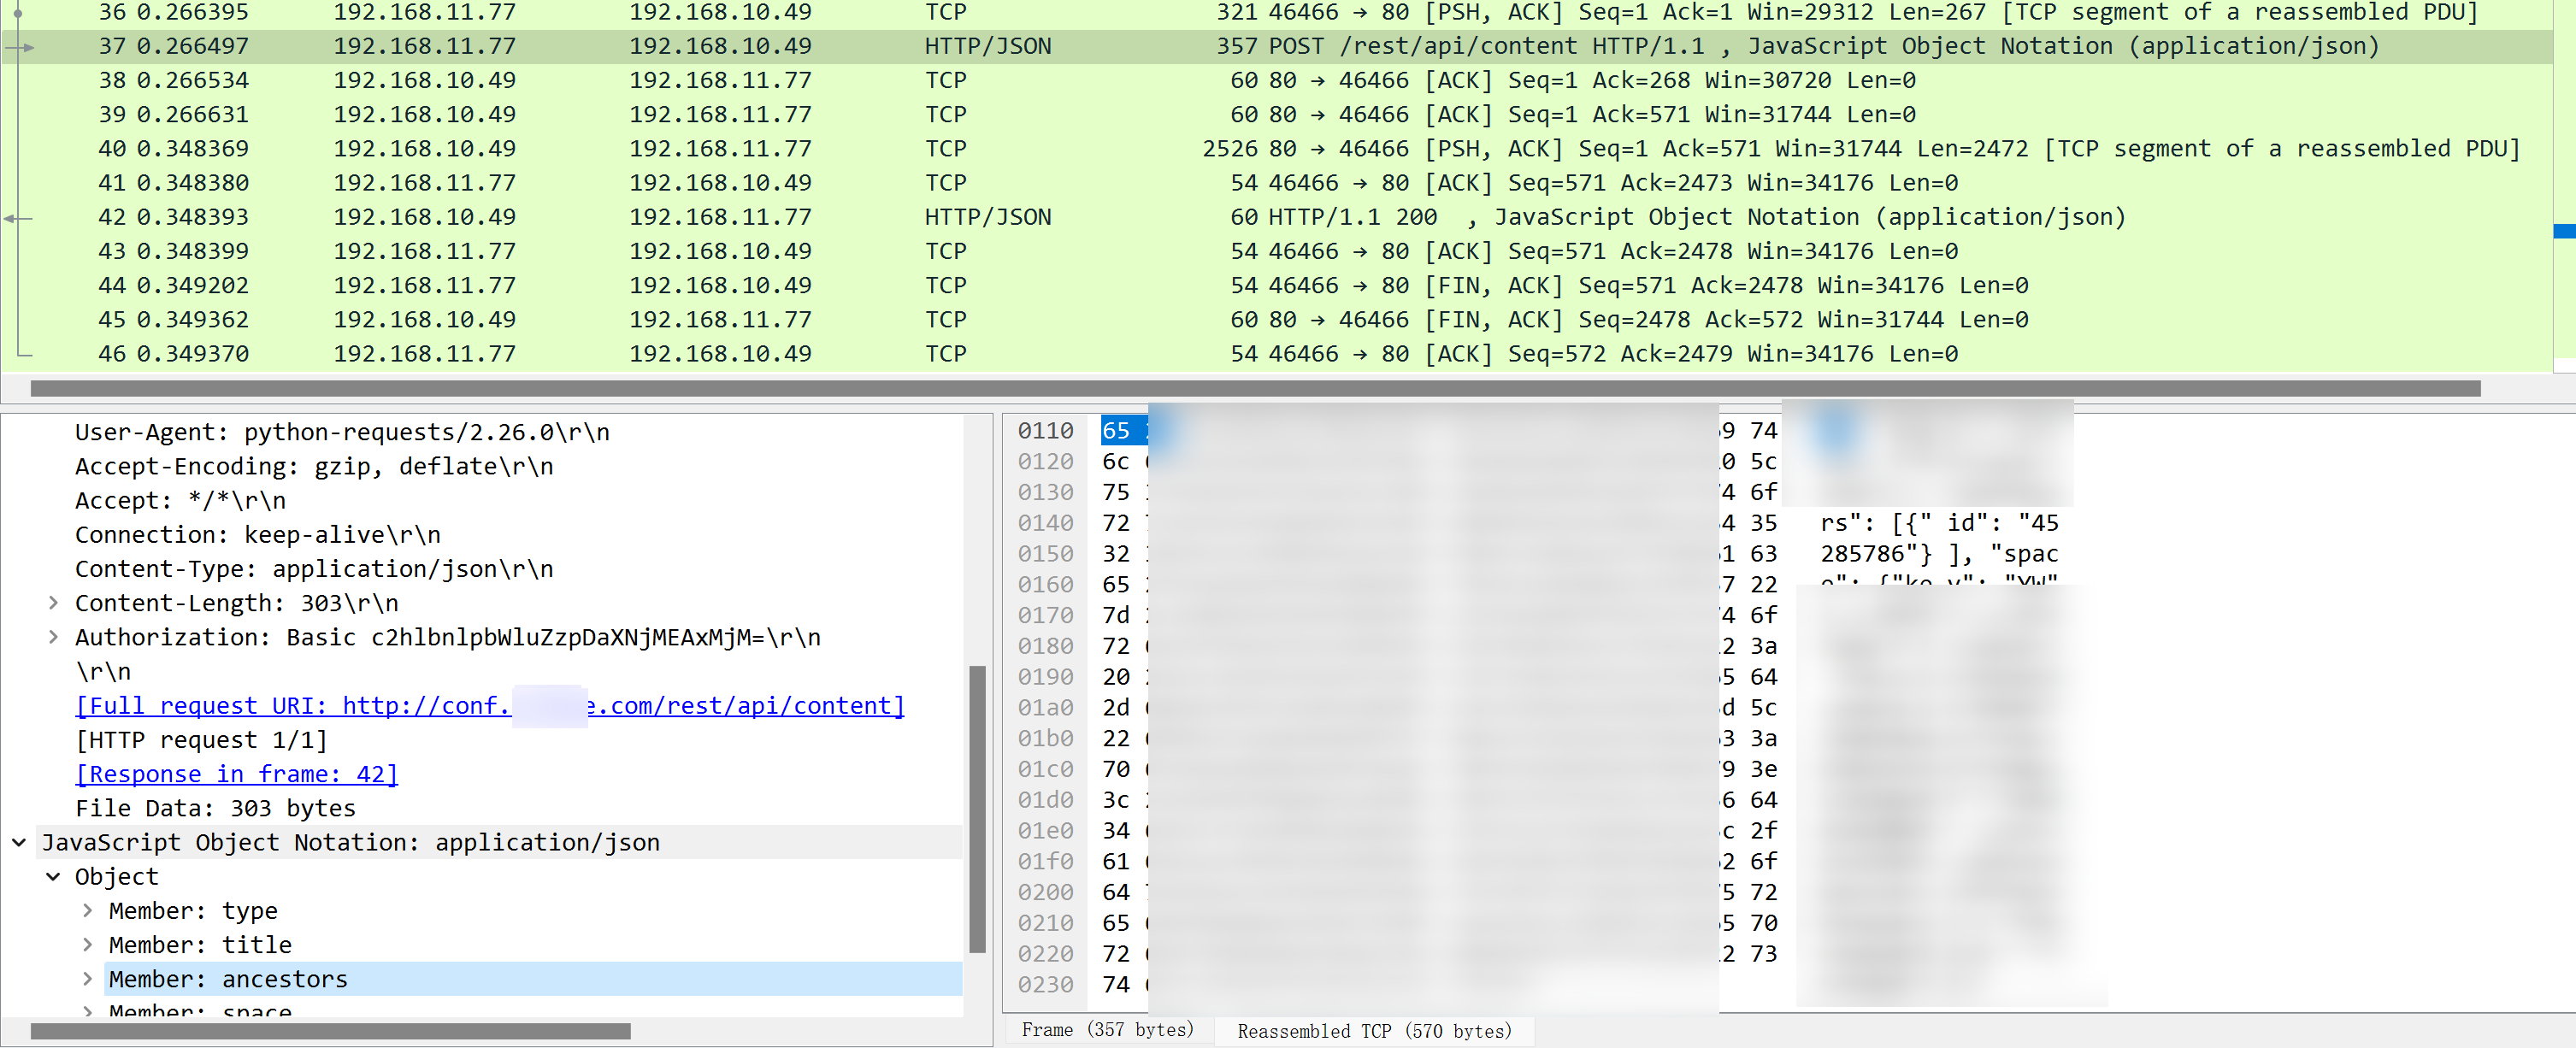2576x1048 pixels.
Task: Expand Member: title node
Action: (x=88, y=944)
